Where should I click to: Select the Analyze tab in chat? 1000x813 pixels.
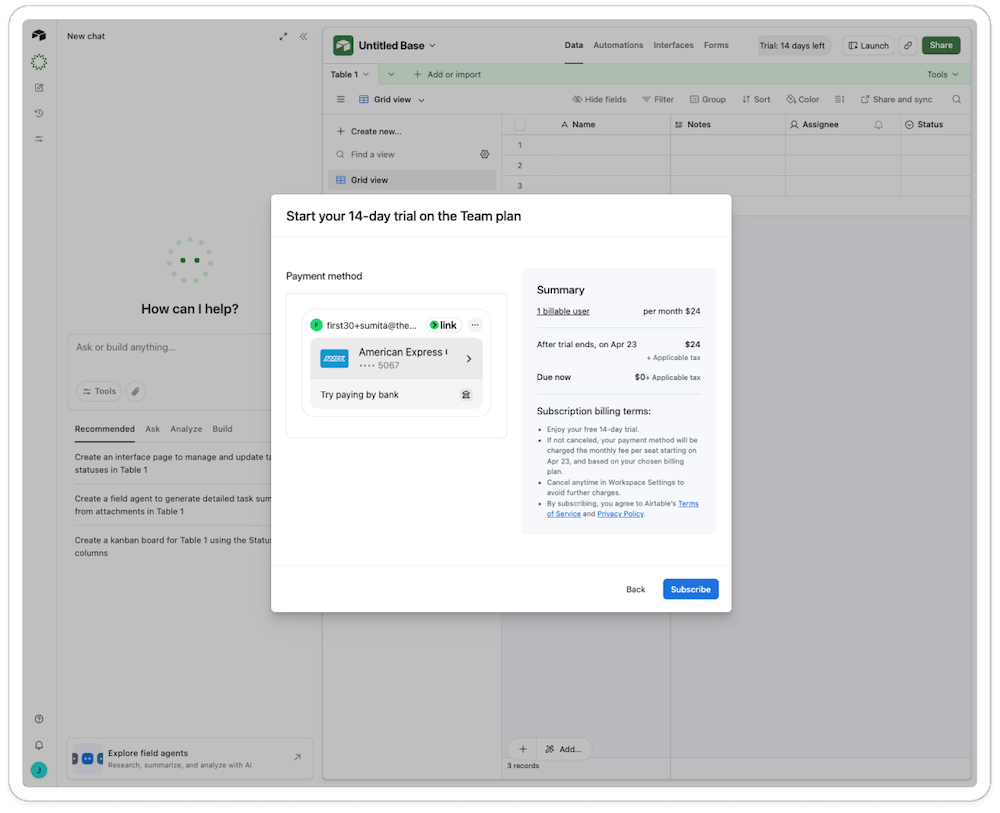(x=186, y=429)
